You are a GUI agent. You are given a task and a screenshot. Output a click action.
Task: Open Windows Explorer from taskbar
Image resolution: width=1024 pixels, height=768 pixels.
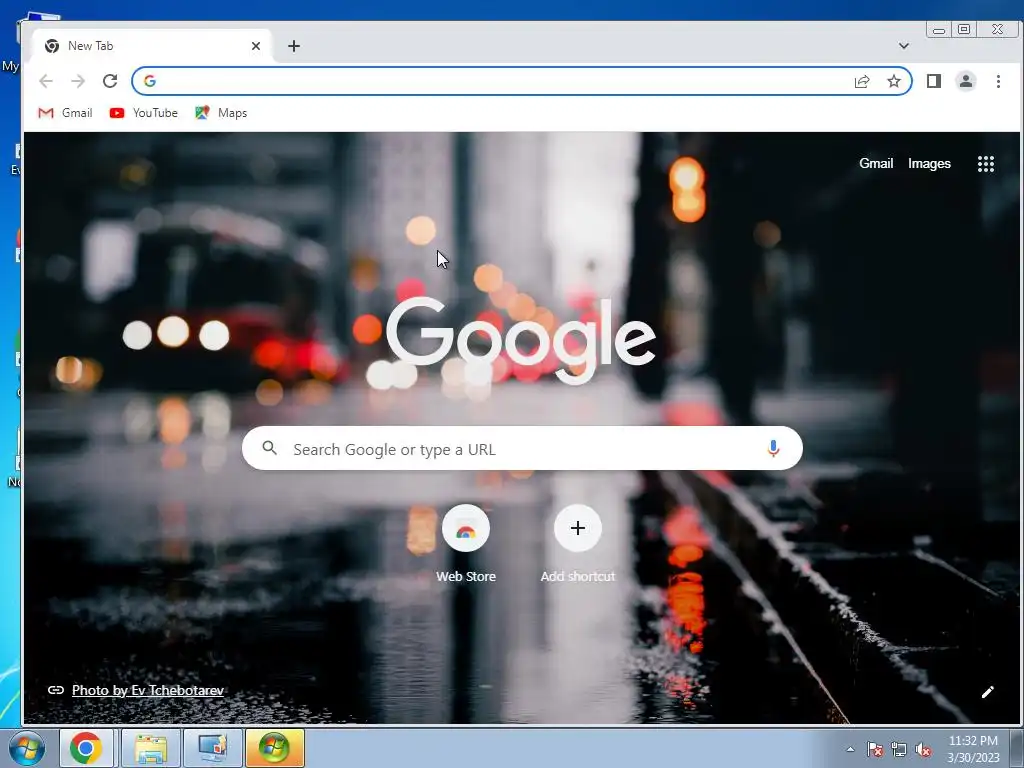pos(151,748)
